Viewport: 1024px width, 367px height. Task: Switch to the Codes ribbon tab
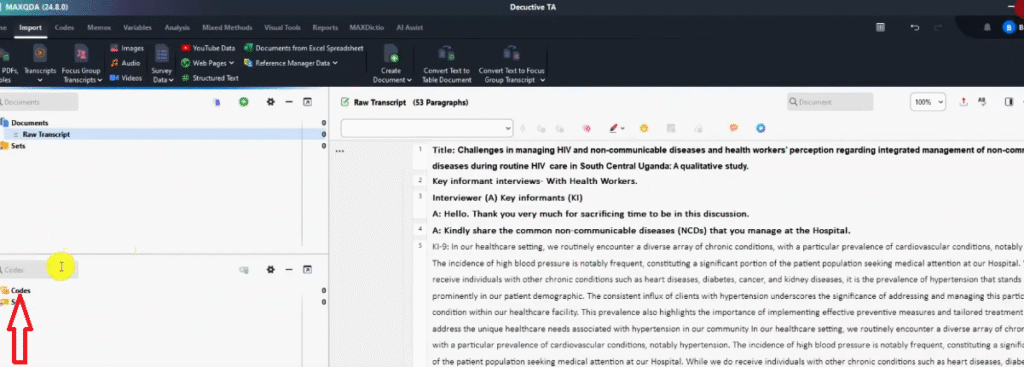pos(64,27)
